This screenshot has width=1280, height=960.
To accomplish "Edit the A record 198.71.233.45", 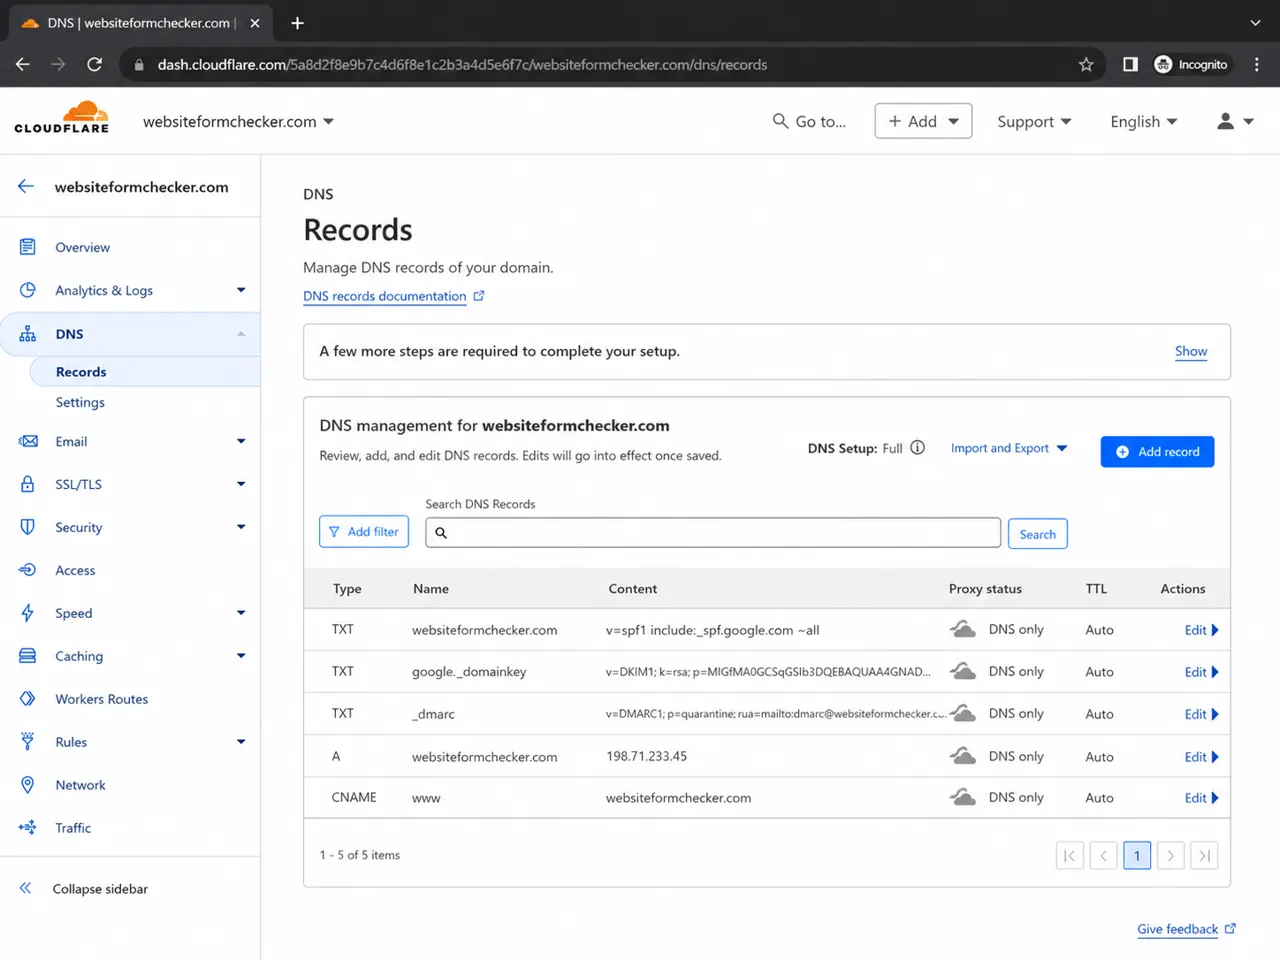I will [1201, 757].
